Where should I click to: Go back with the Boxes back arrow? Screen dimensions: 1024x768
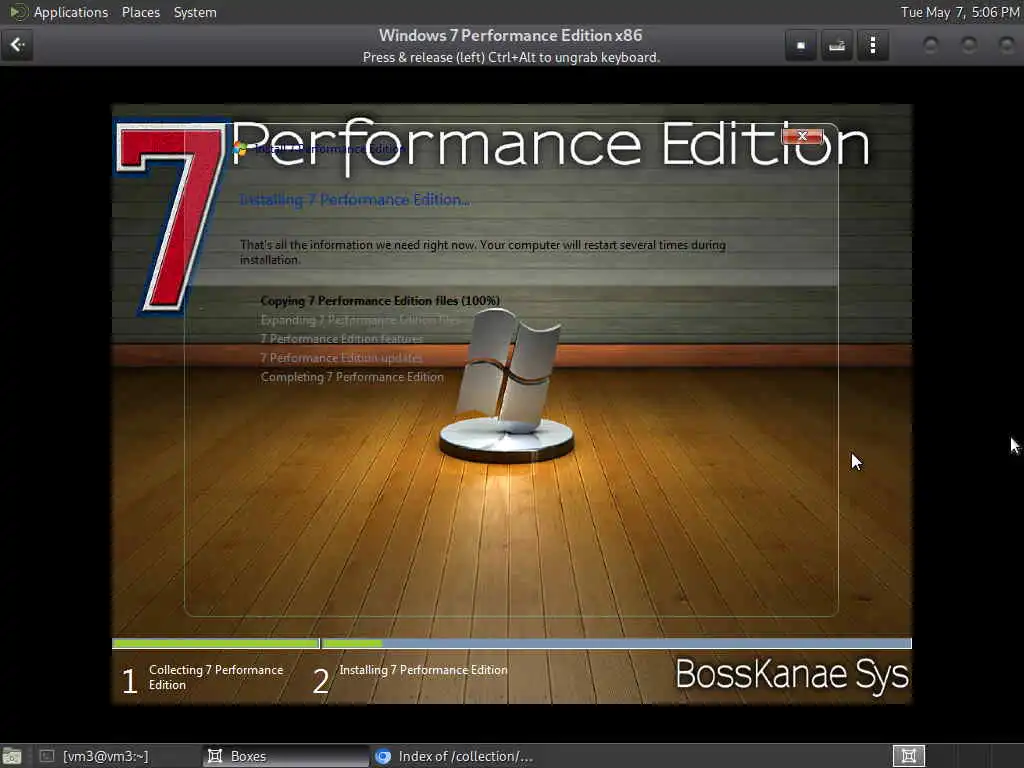(x=17, y=45)
